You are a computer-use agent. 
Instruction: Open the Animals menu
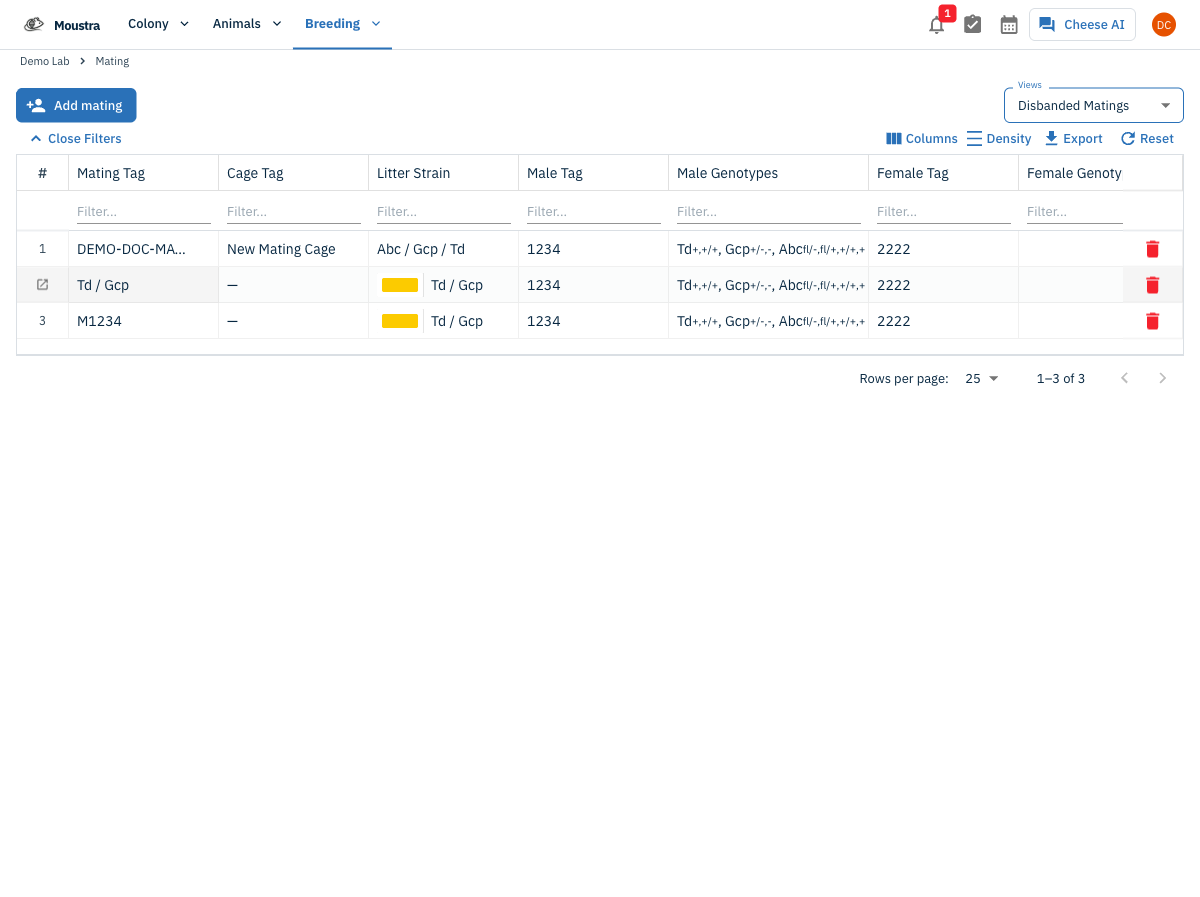coord(247,24)
